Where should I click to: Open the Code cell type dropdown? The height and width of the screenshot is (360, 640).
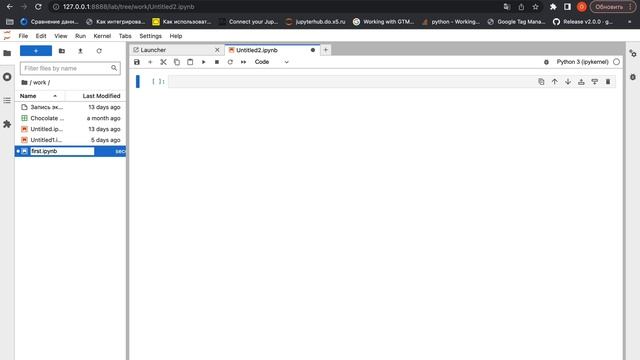pyautogui.click(x=271, y=62)
